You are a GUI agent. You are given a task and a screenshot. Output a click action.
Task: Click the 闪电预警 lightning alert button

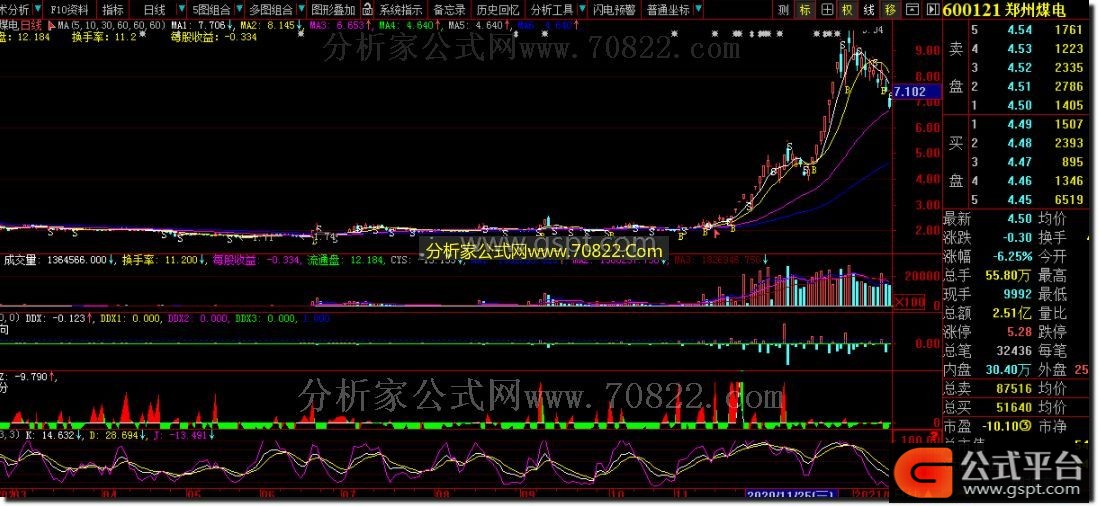point(614,9)
